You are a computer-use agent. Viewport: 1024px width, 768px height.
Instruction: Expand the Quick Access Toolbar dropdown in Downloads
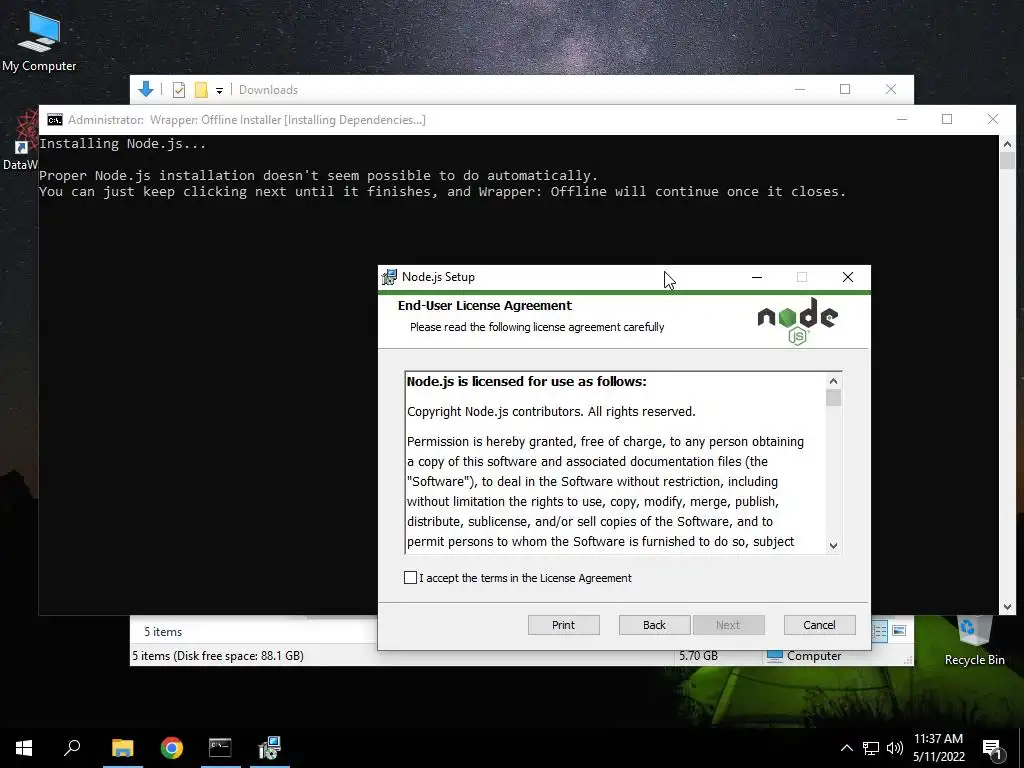[219, 91]
